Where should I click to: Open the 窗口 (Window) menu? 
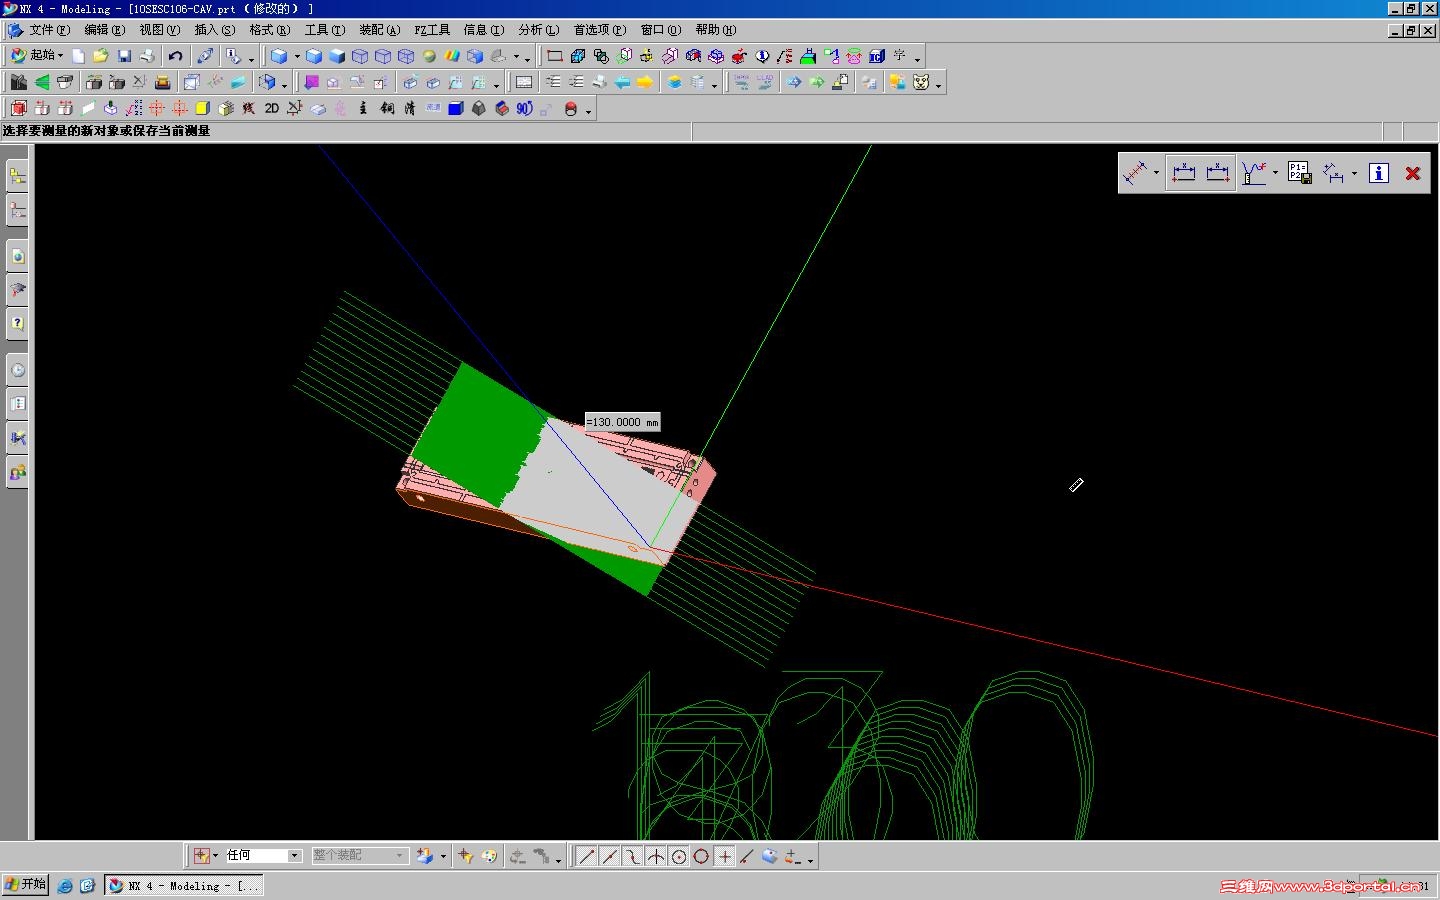point(660,30)
